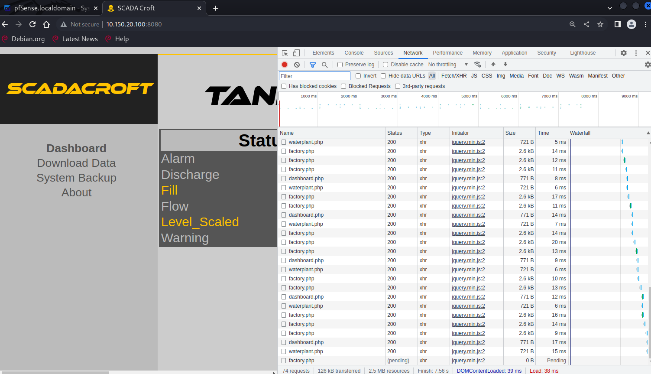651x374 pixels.
Task: Bookmark this page with the star icon
Action: click(600, 24)
